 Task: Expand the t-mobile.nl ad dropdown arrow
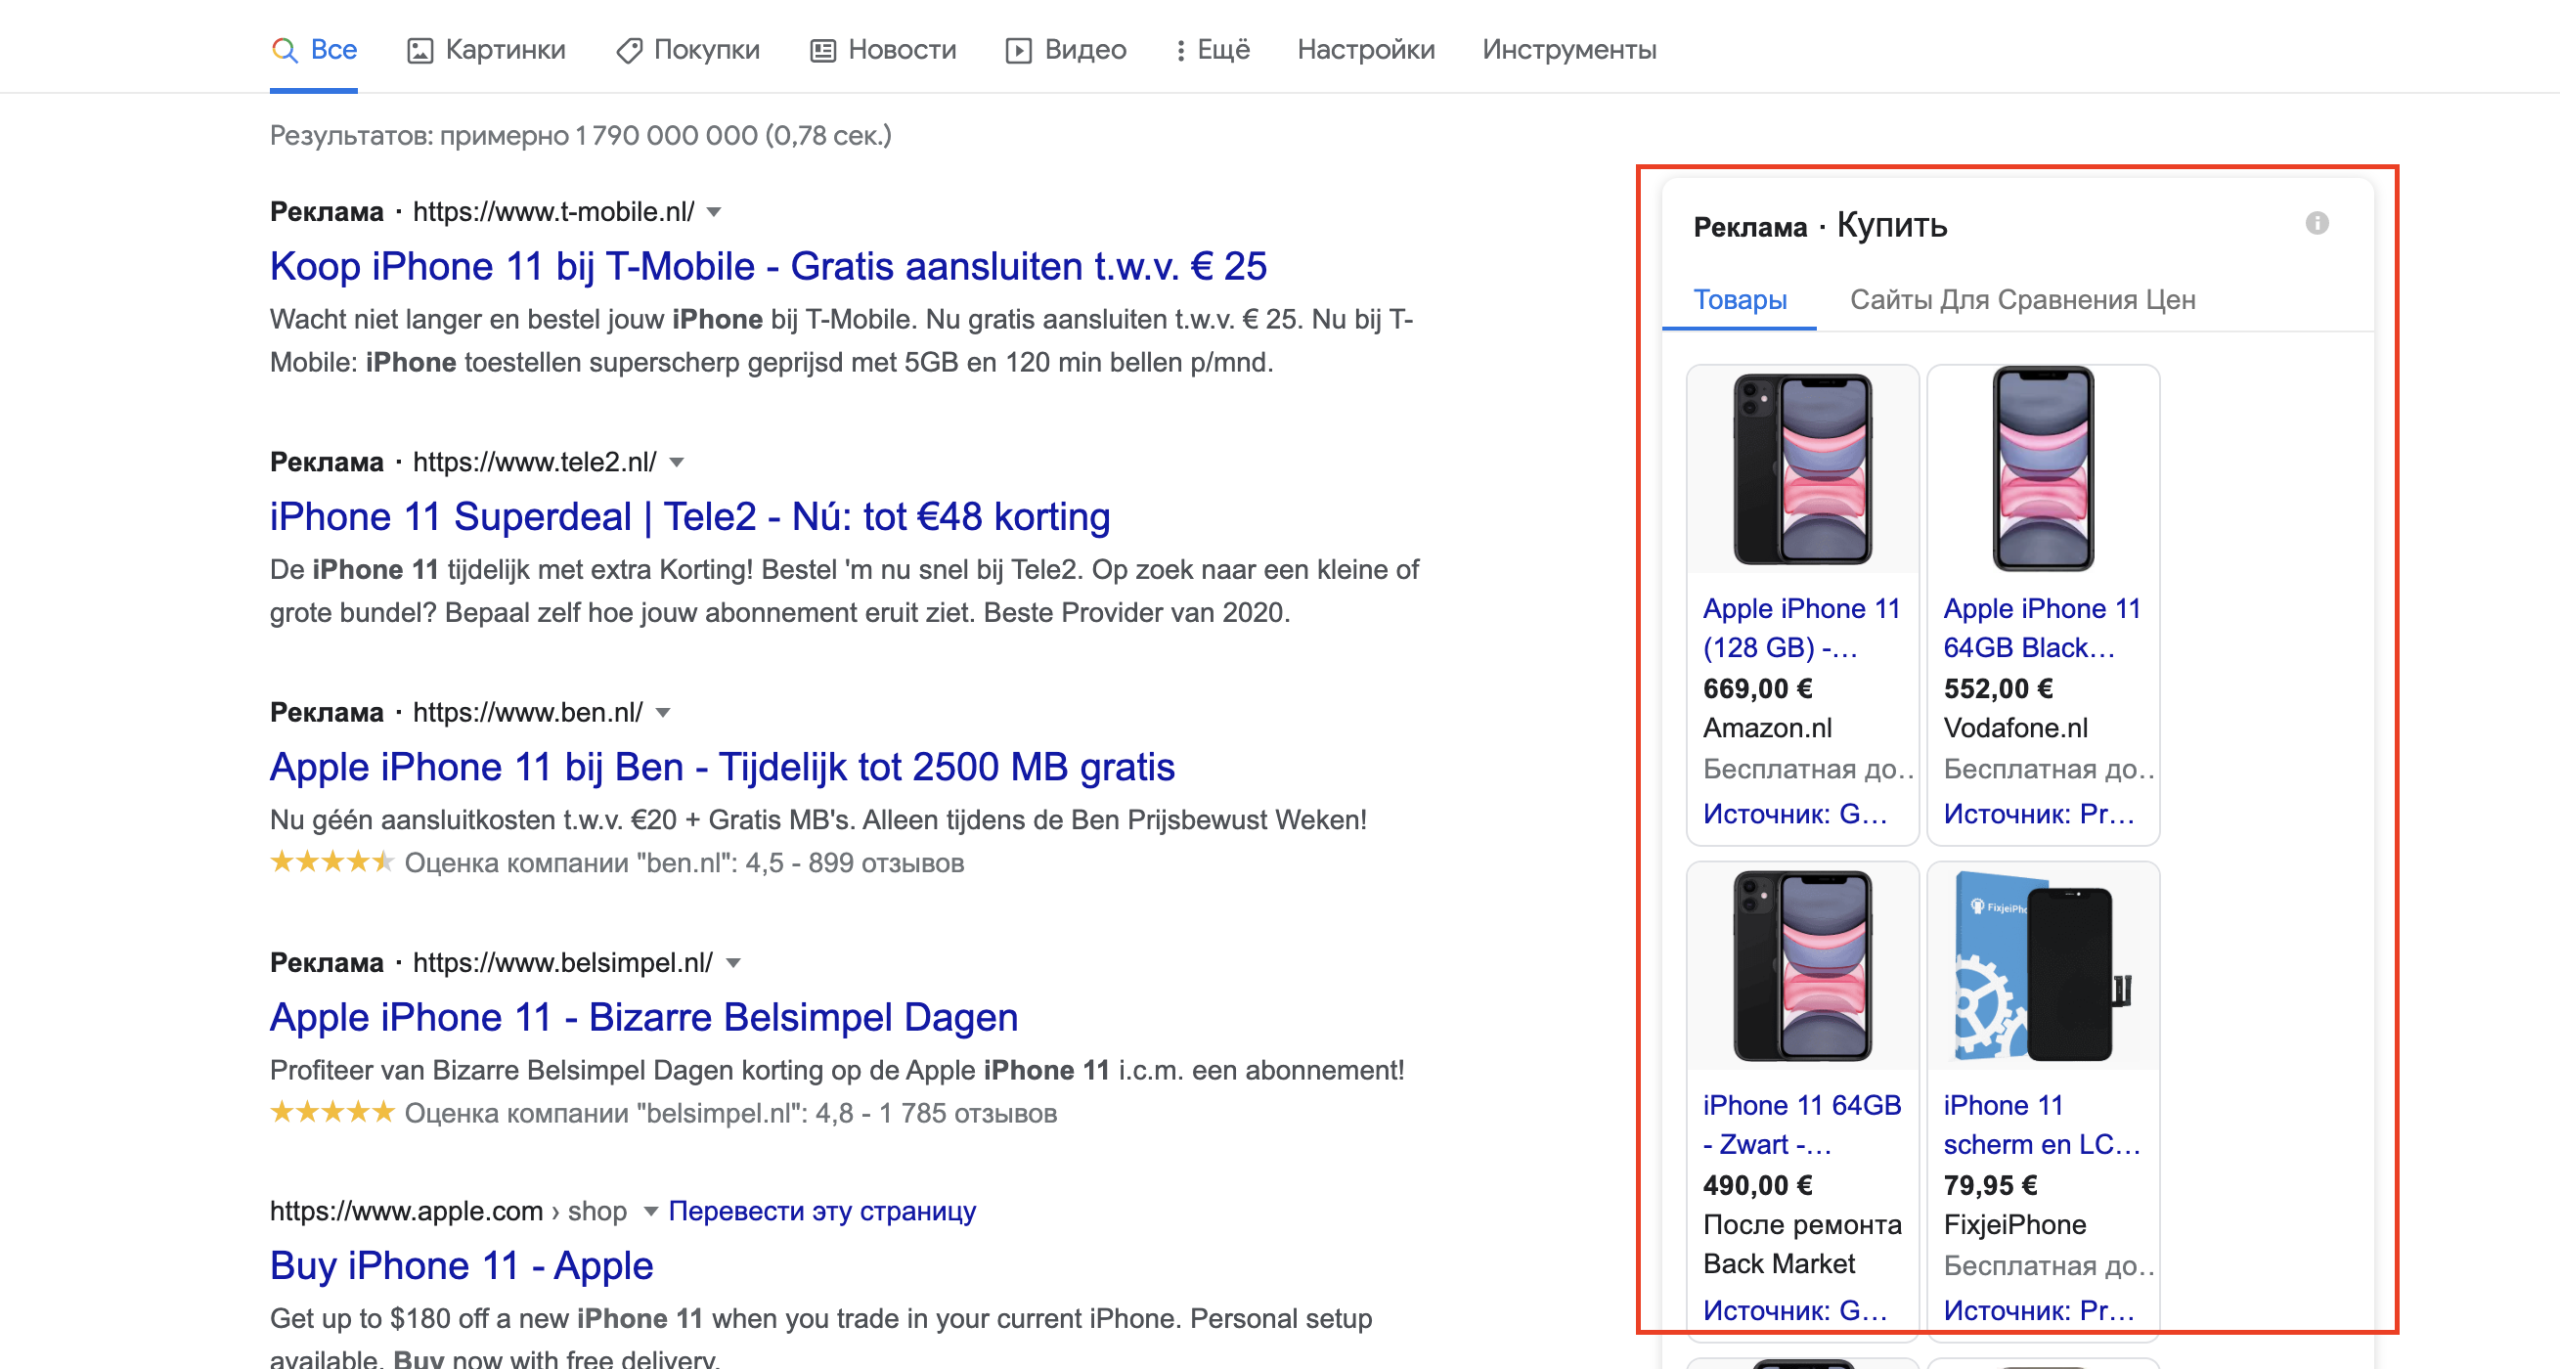tap(714, 212)
